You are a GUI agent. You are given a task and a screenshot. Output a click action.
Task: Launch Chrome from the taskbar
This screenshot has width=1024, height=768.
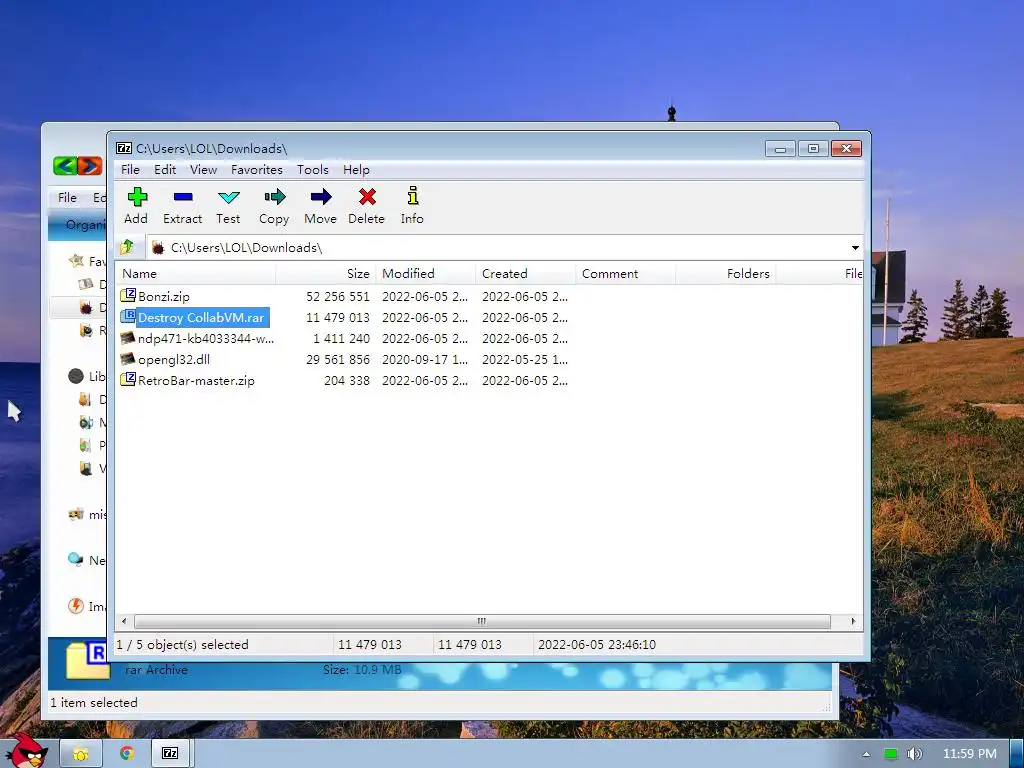pos(127,754)
